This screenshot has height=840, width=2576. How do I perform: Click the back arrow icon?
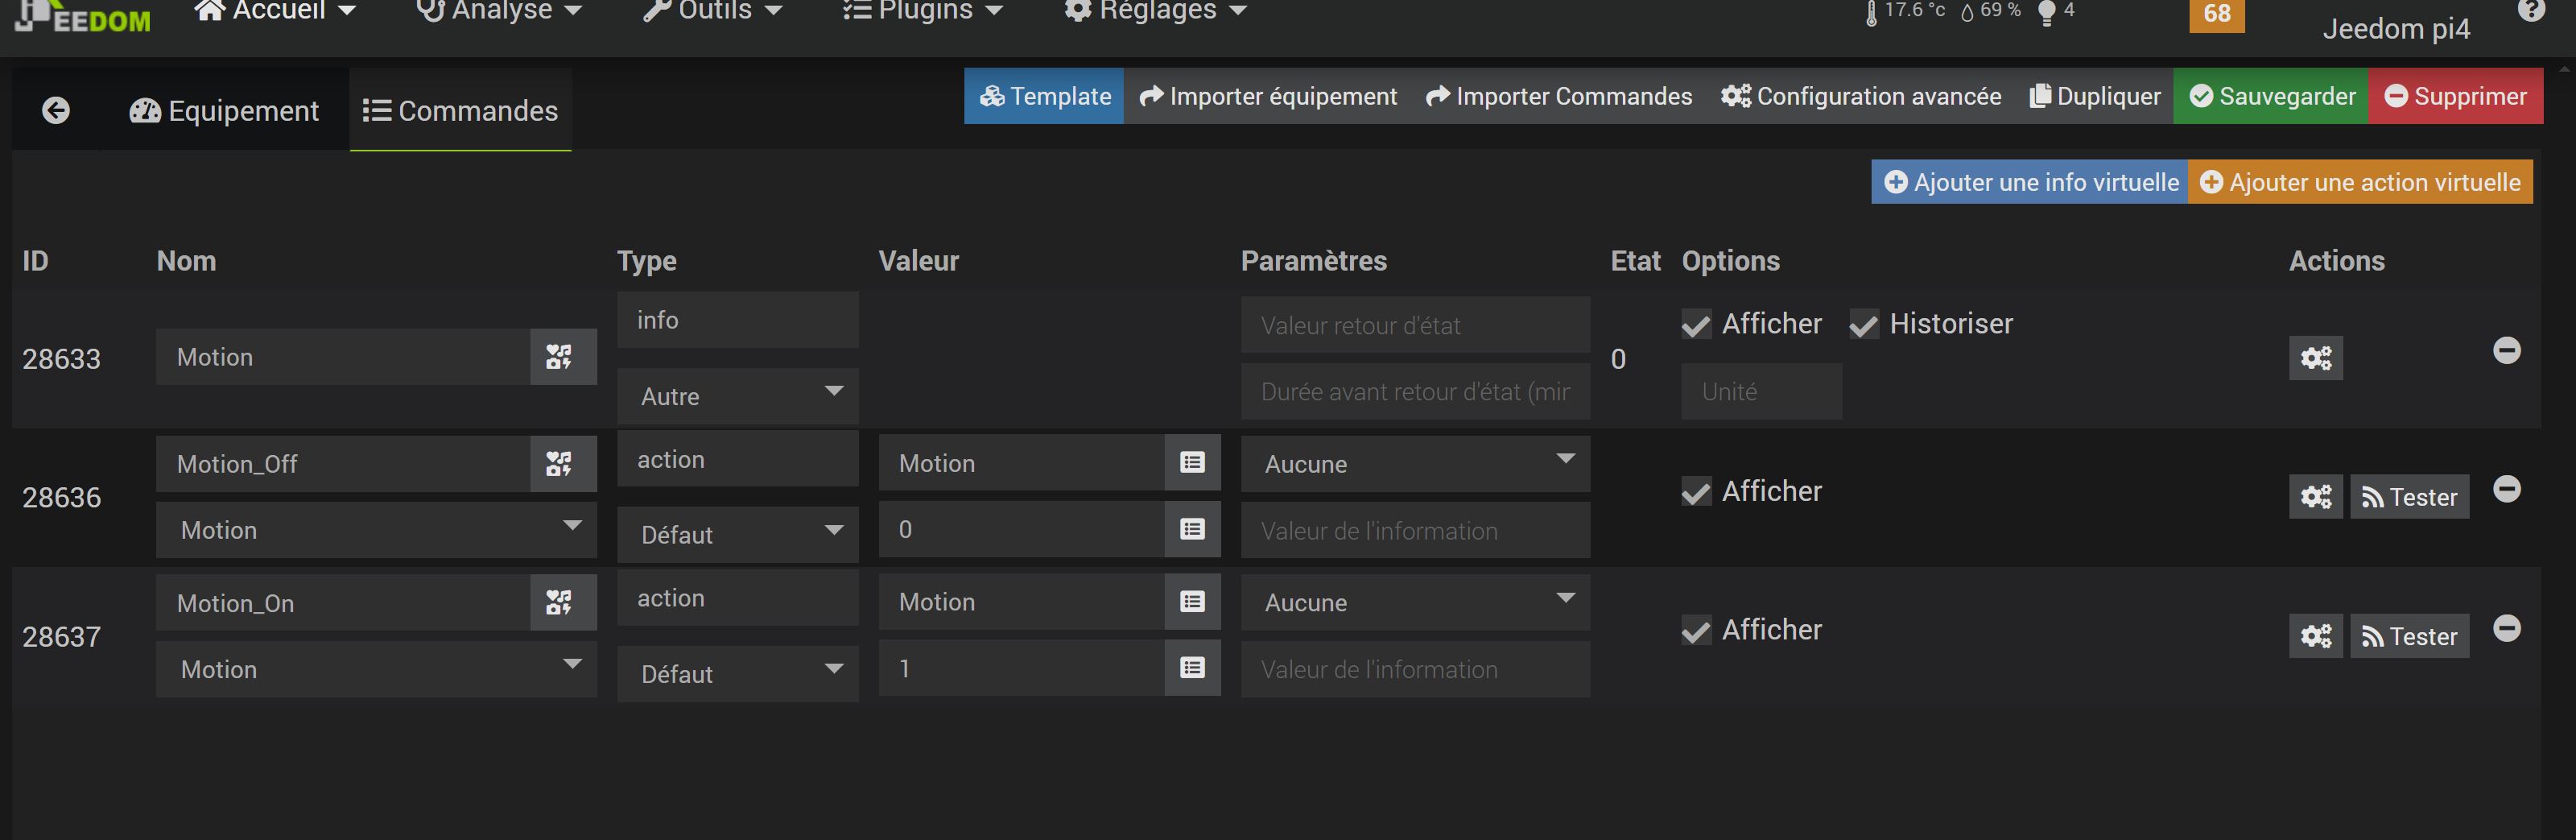coord(56,110)
